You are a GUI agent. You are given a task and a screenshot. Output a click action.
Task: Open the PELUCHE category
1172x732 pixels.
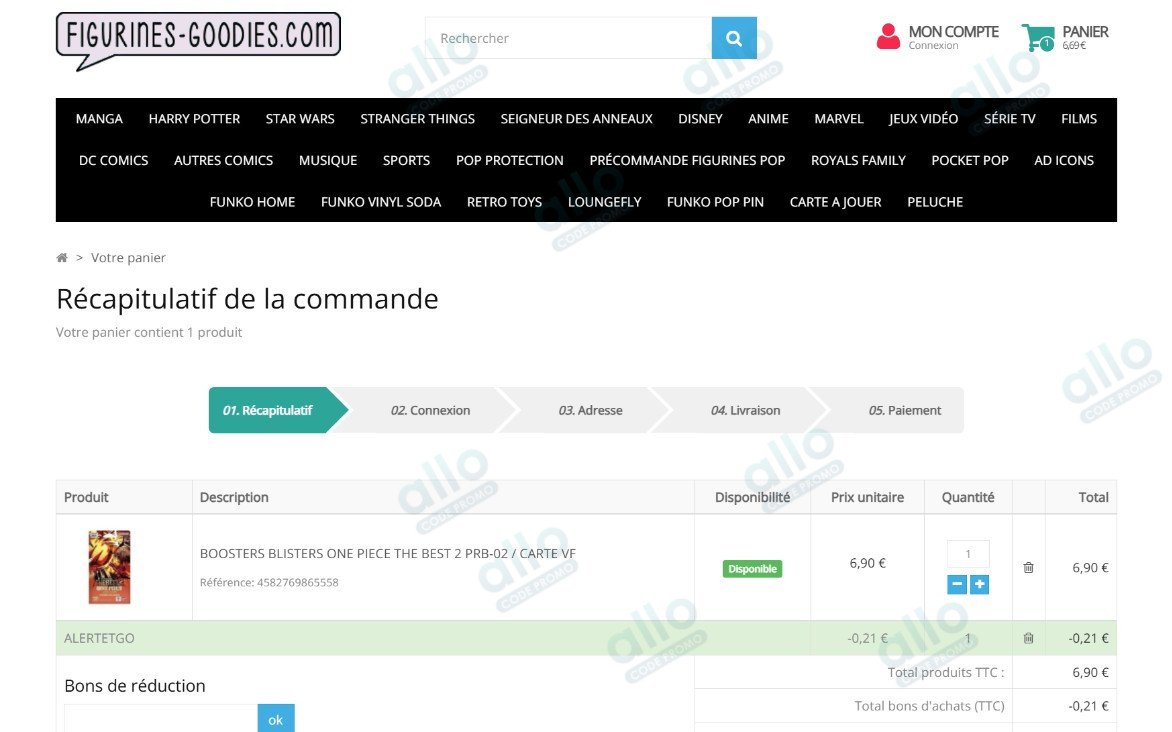coord(935,203)
